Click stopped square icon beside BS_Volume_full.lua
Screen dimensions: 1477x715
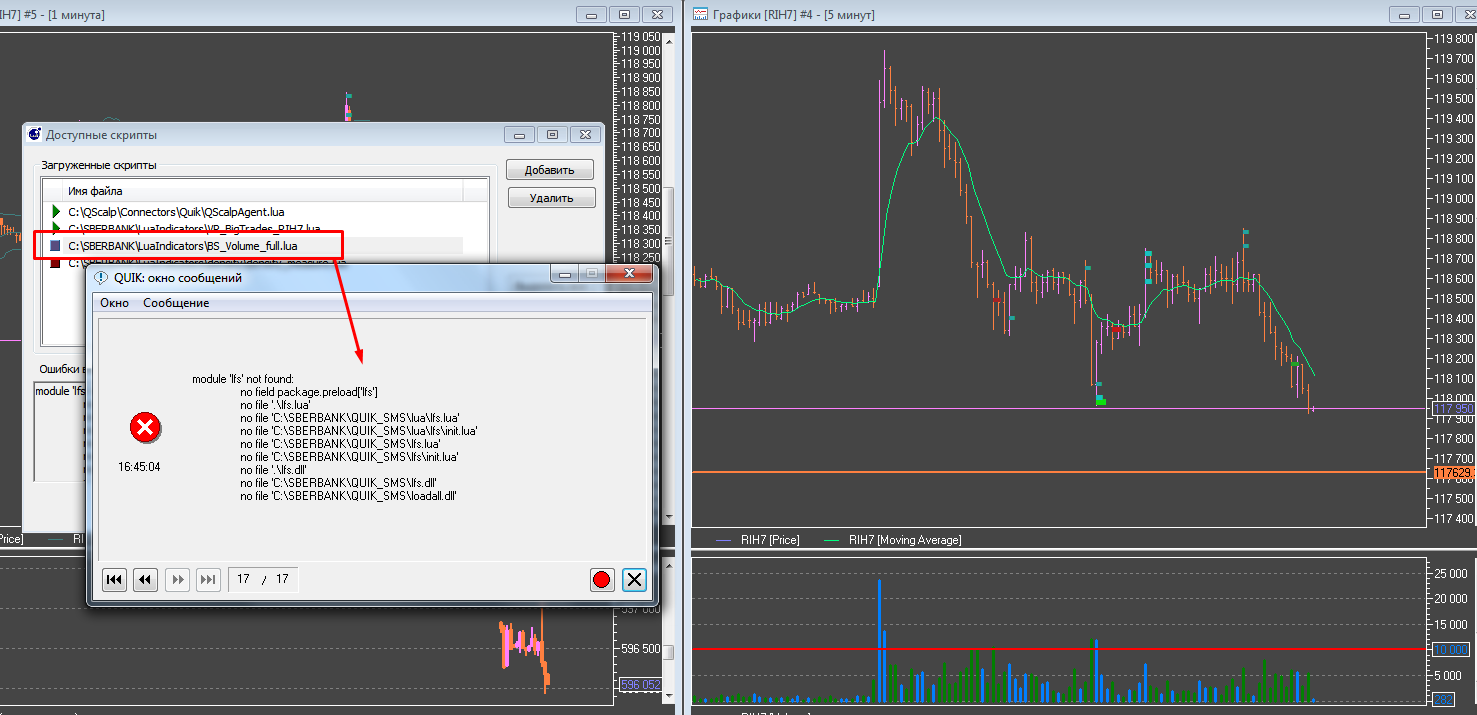(56, 245)
